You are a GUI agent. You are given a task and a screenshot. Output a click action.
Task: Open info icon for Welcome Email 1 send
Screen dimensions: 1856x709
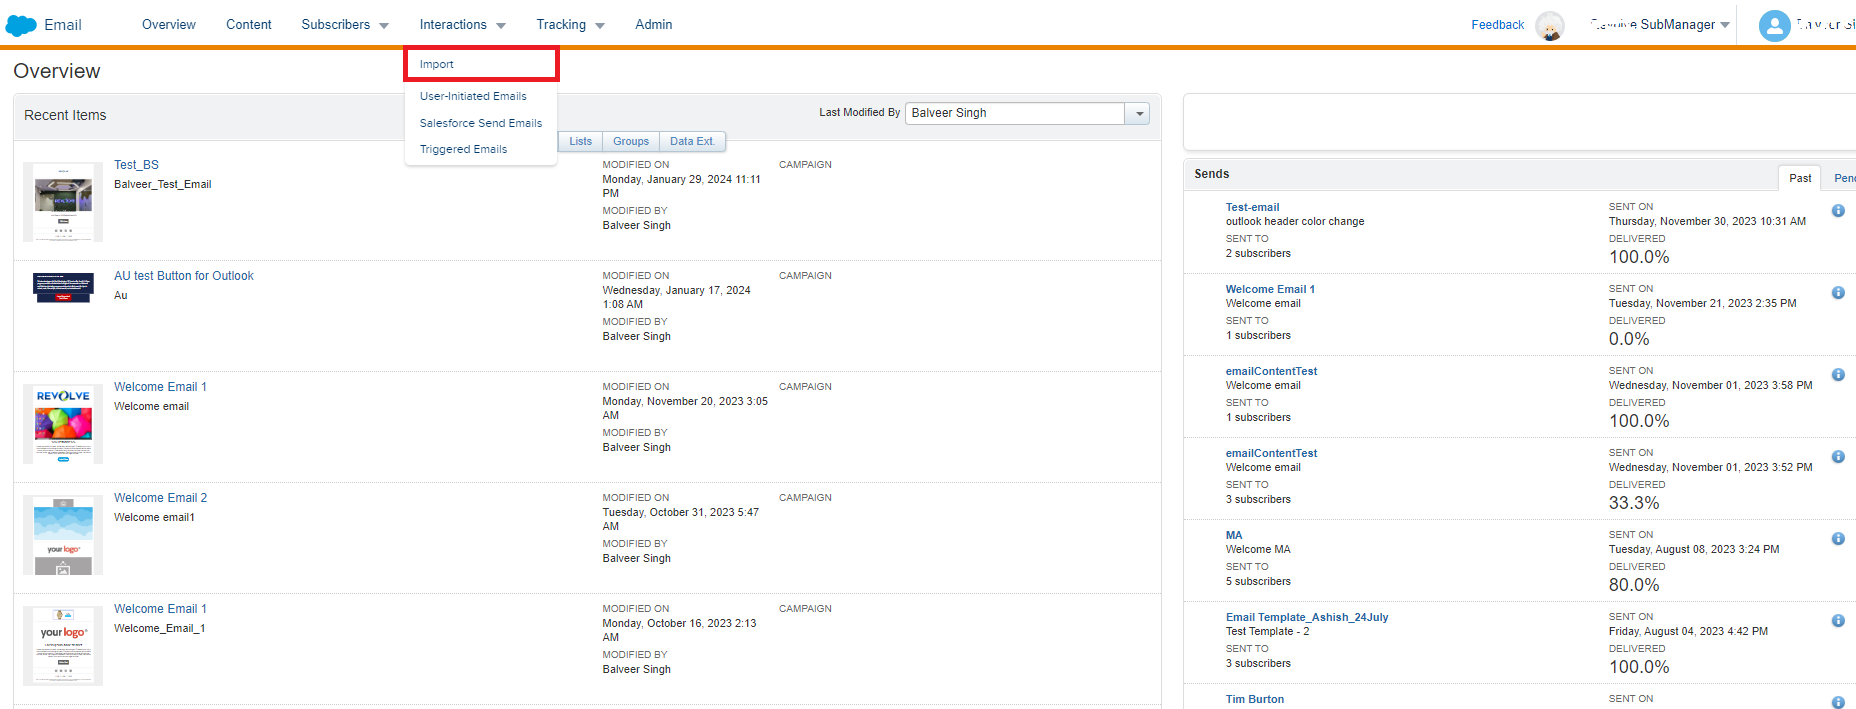coord(1838,293)
